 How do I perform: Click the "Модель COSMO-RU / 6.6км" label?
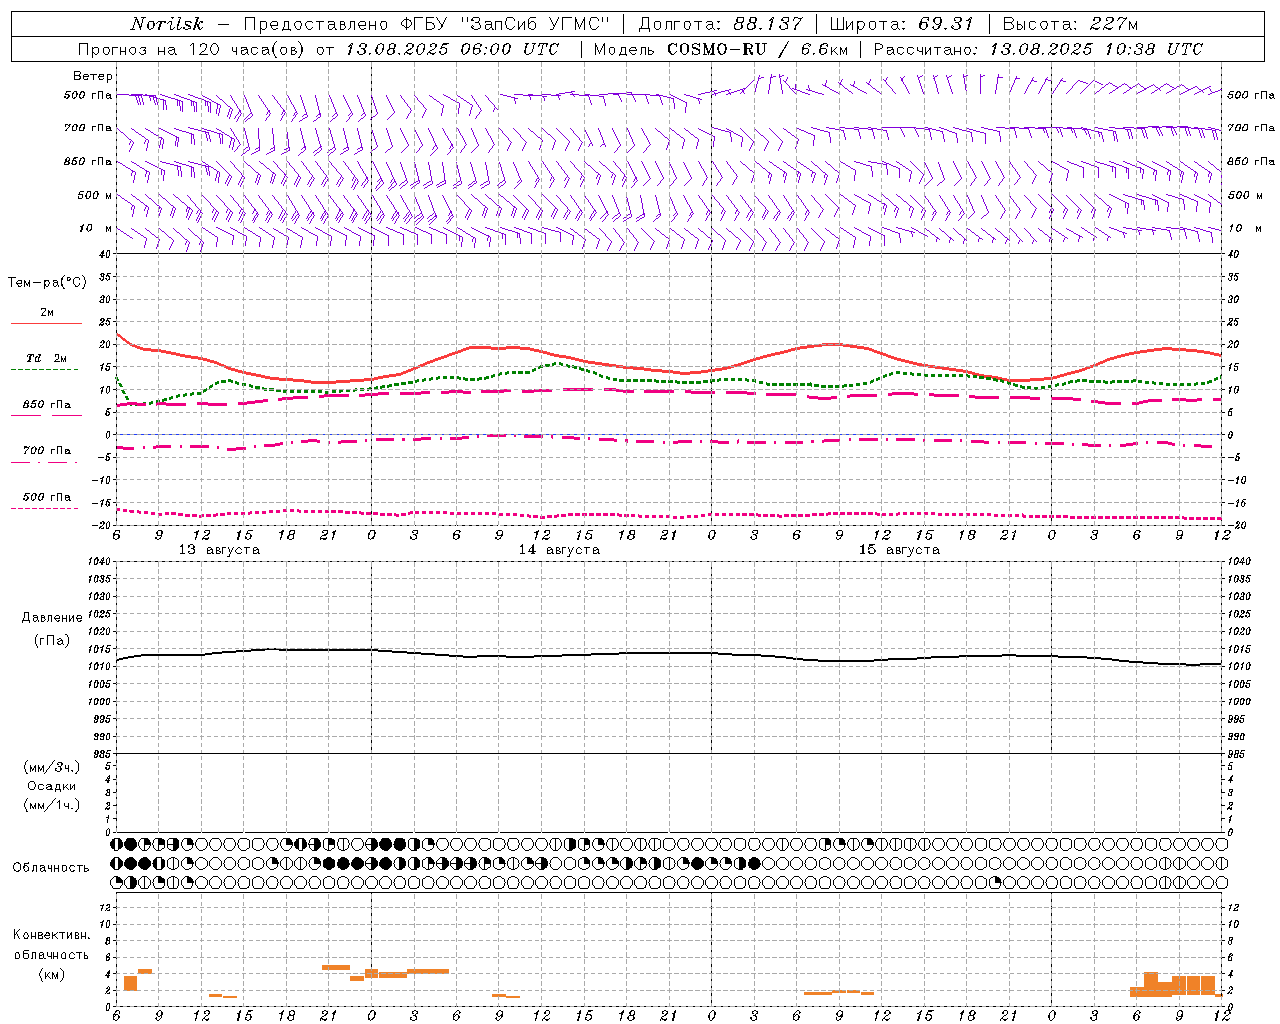click(x=721, y=49)
